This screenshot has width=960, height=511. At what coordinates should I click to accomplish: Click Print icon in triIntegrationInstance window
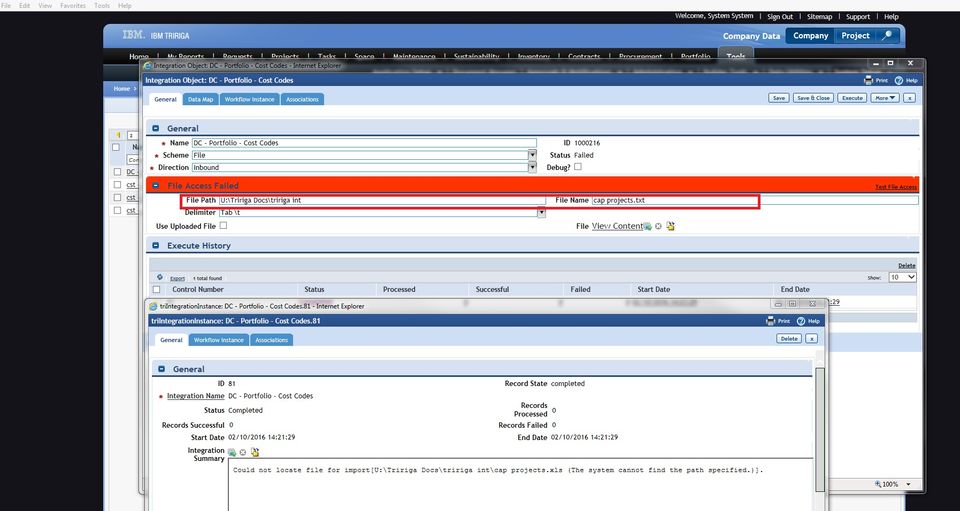click(770, 321)
